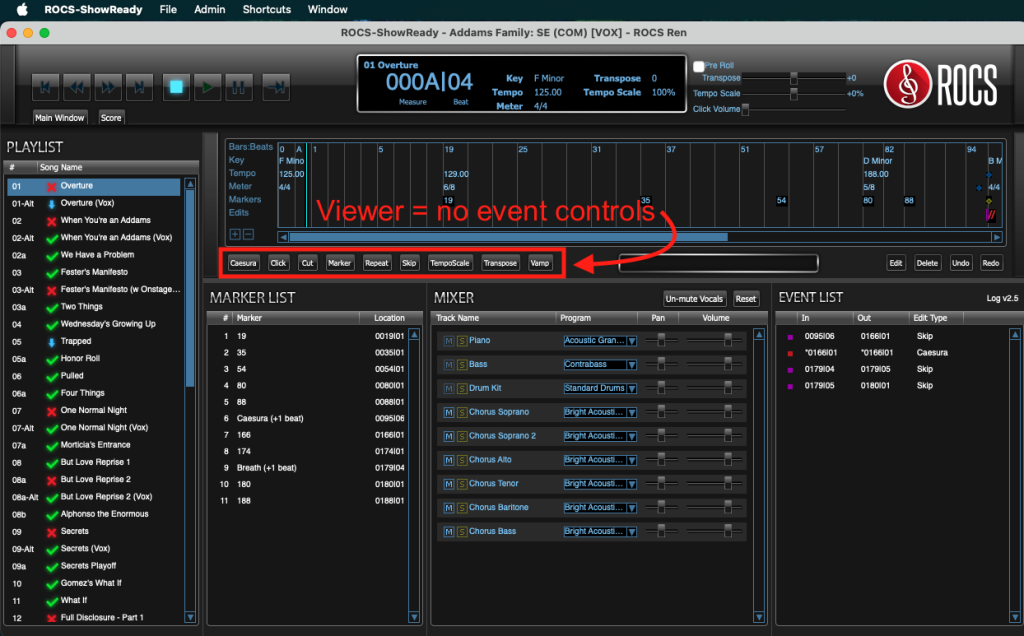Open the Admin menu

point(210,9)
